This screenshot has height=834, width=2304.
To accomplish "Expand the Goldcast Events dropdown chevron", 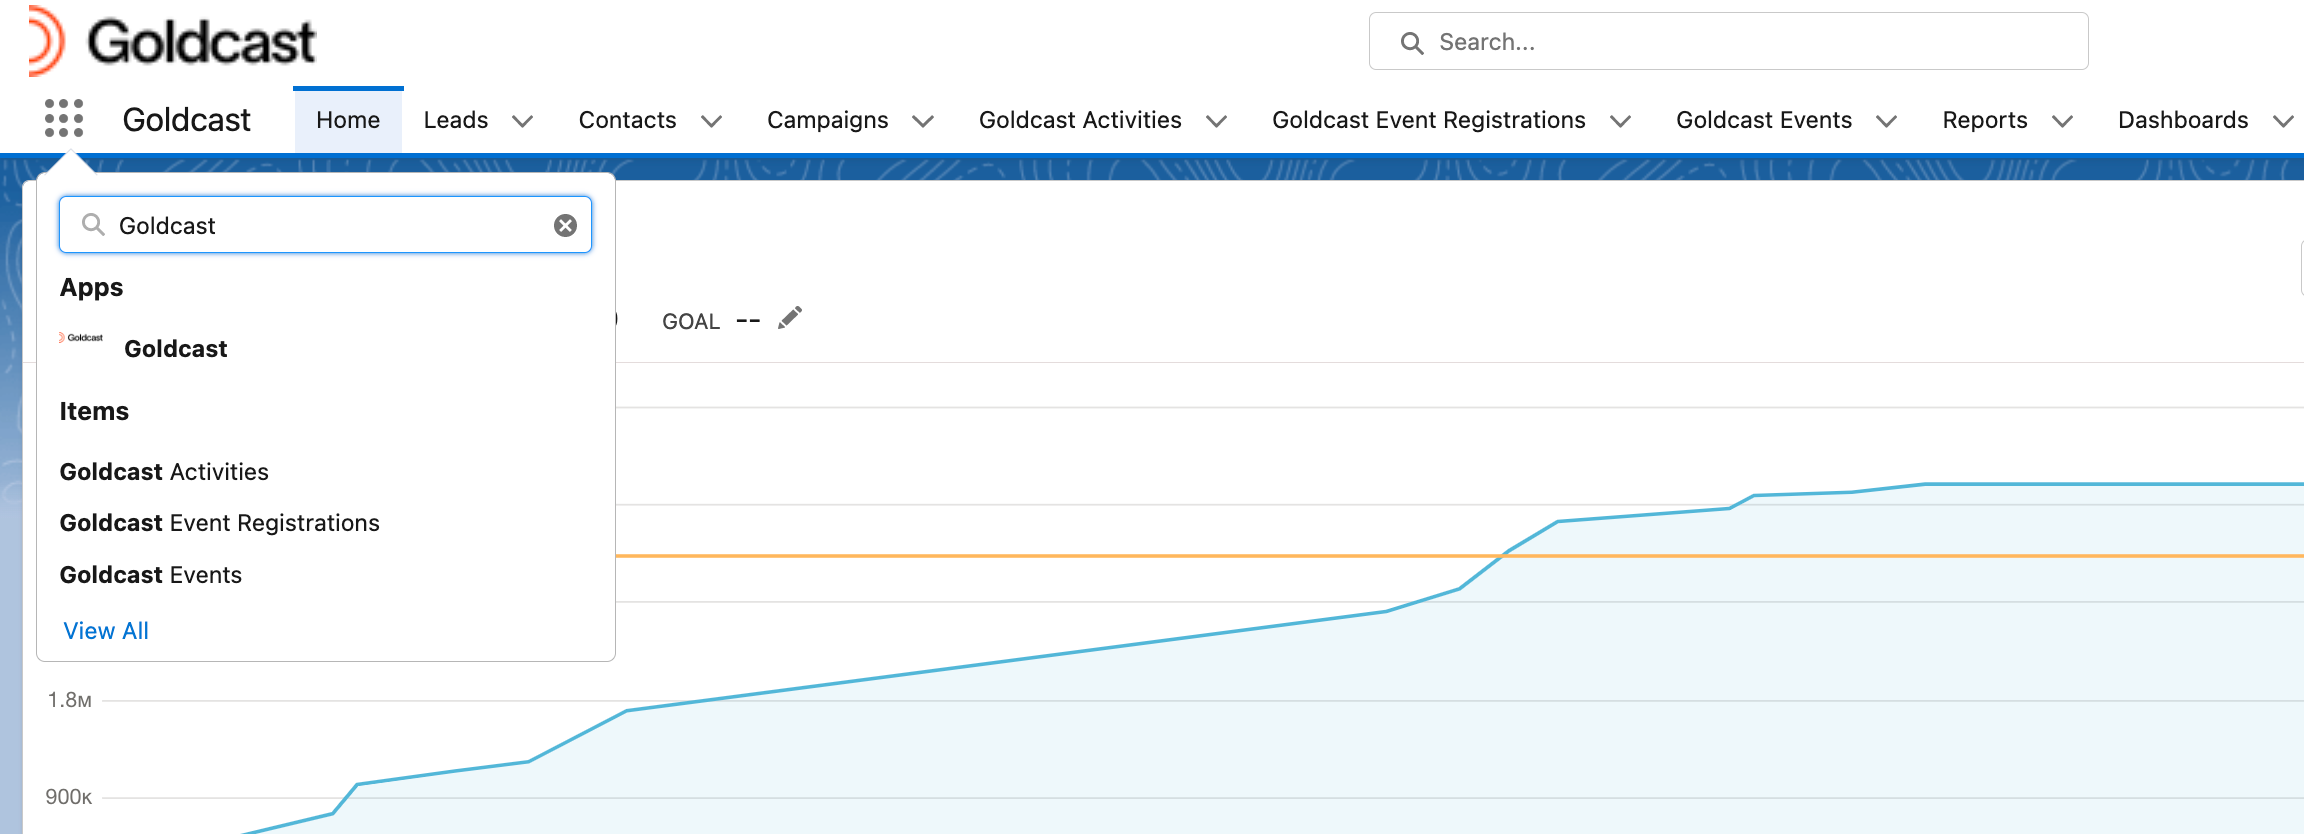I will (x=1886, y=121).
